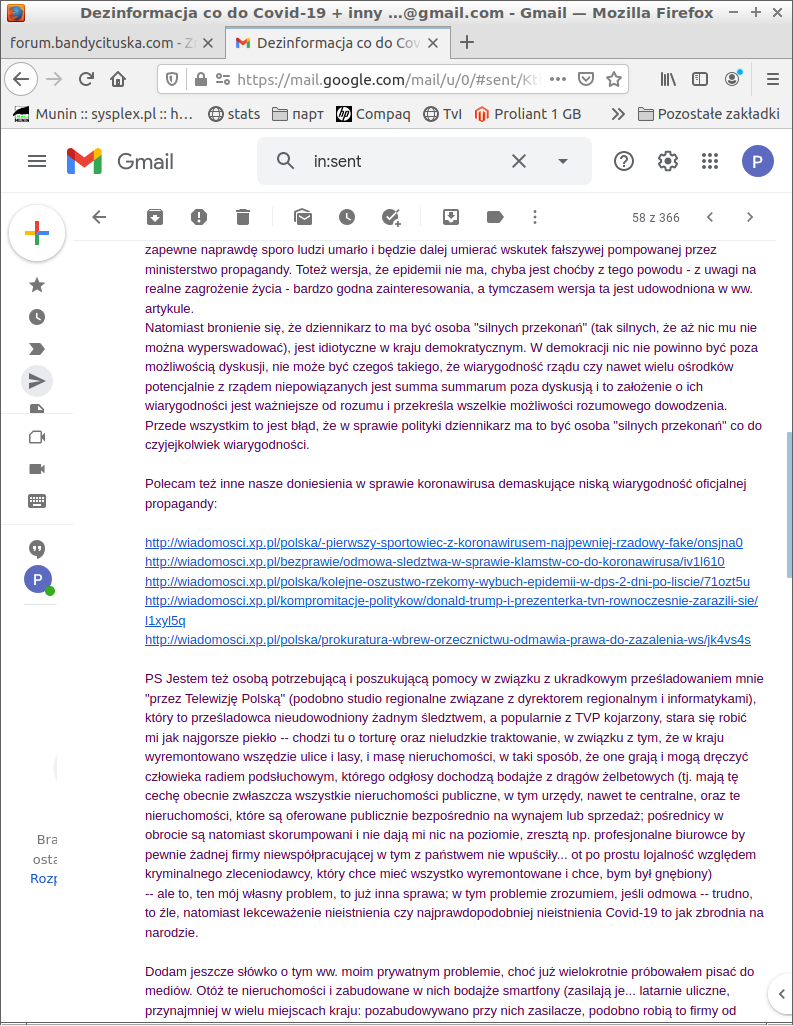The width and height of the screenshot is (793, 1026).
Task: Go back to the Sent list
Action: [x=99, y=217]
